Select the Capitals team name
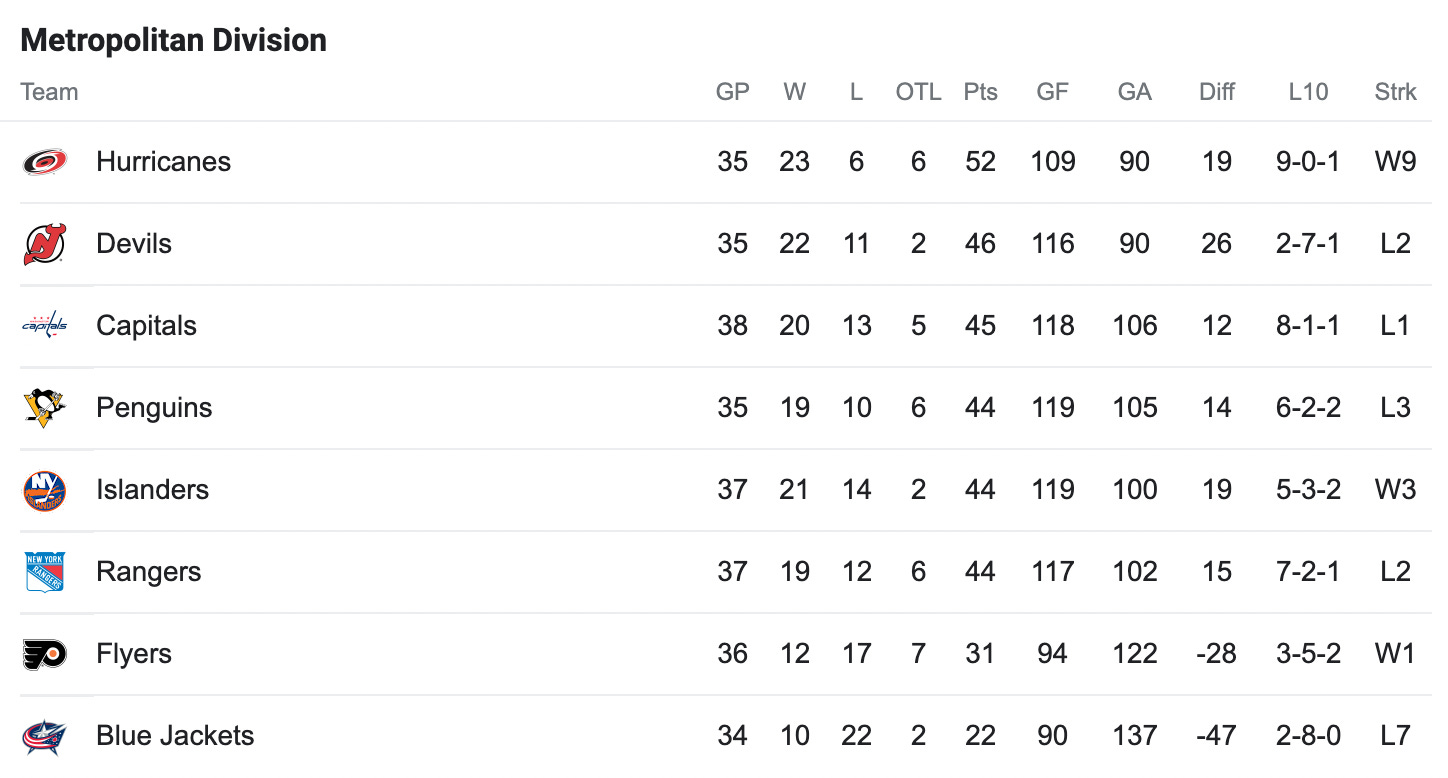Image resolution: width=1448 pixels, height=778 pixels. [x=146, y=326]
